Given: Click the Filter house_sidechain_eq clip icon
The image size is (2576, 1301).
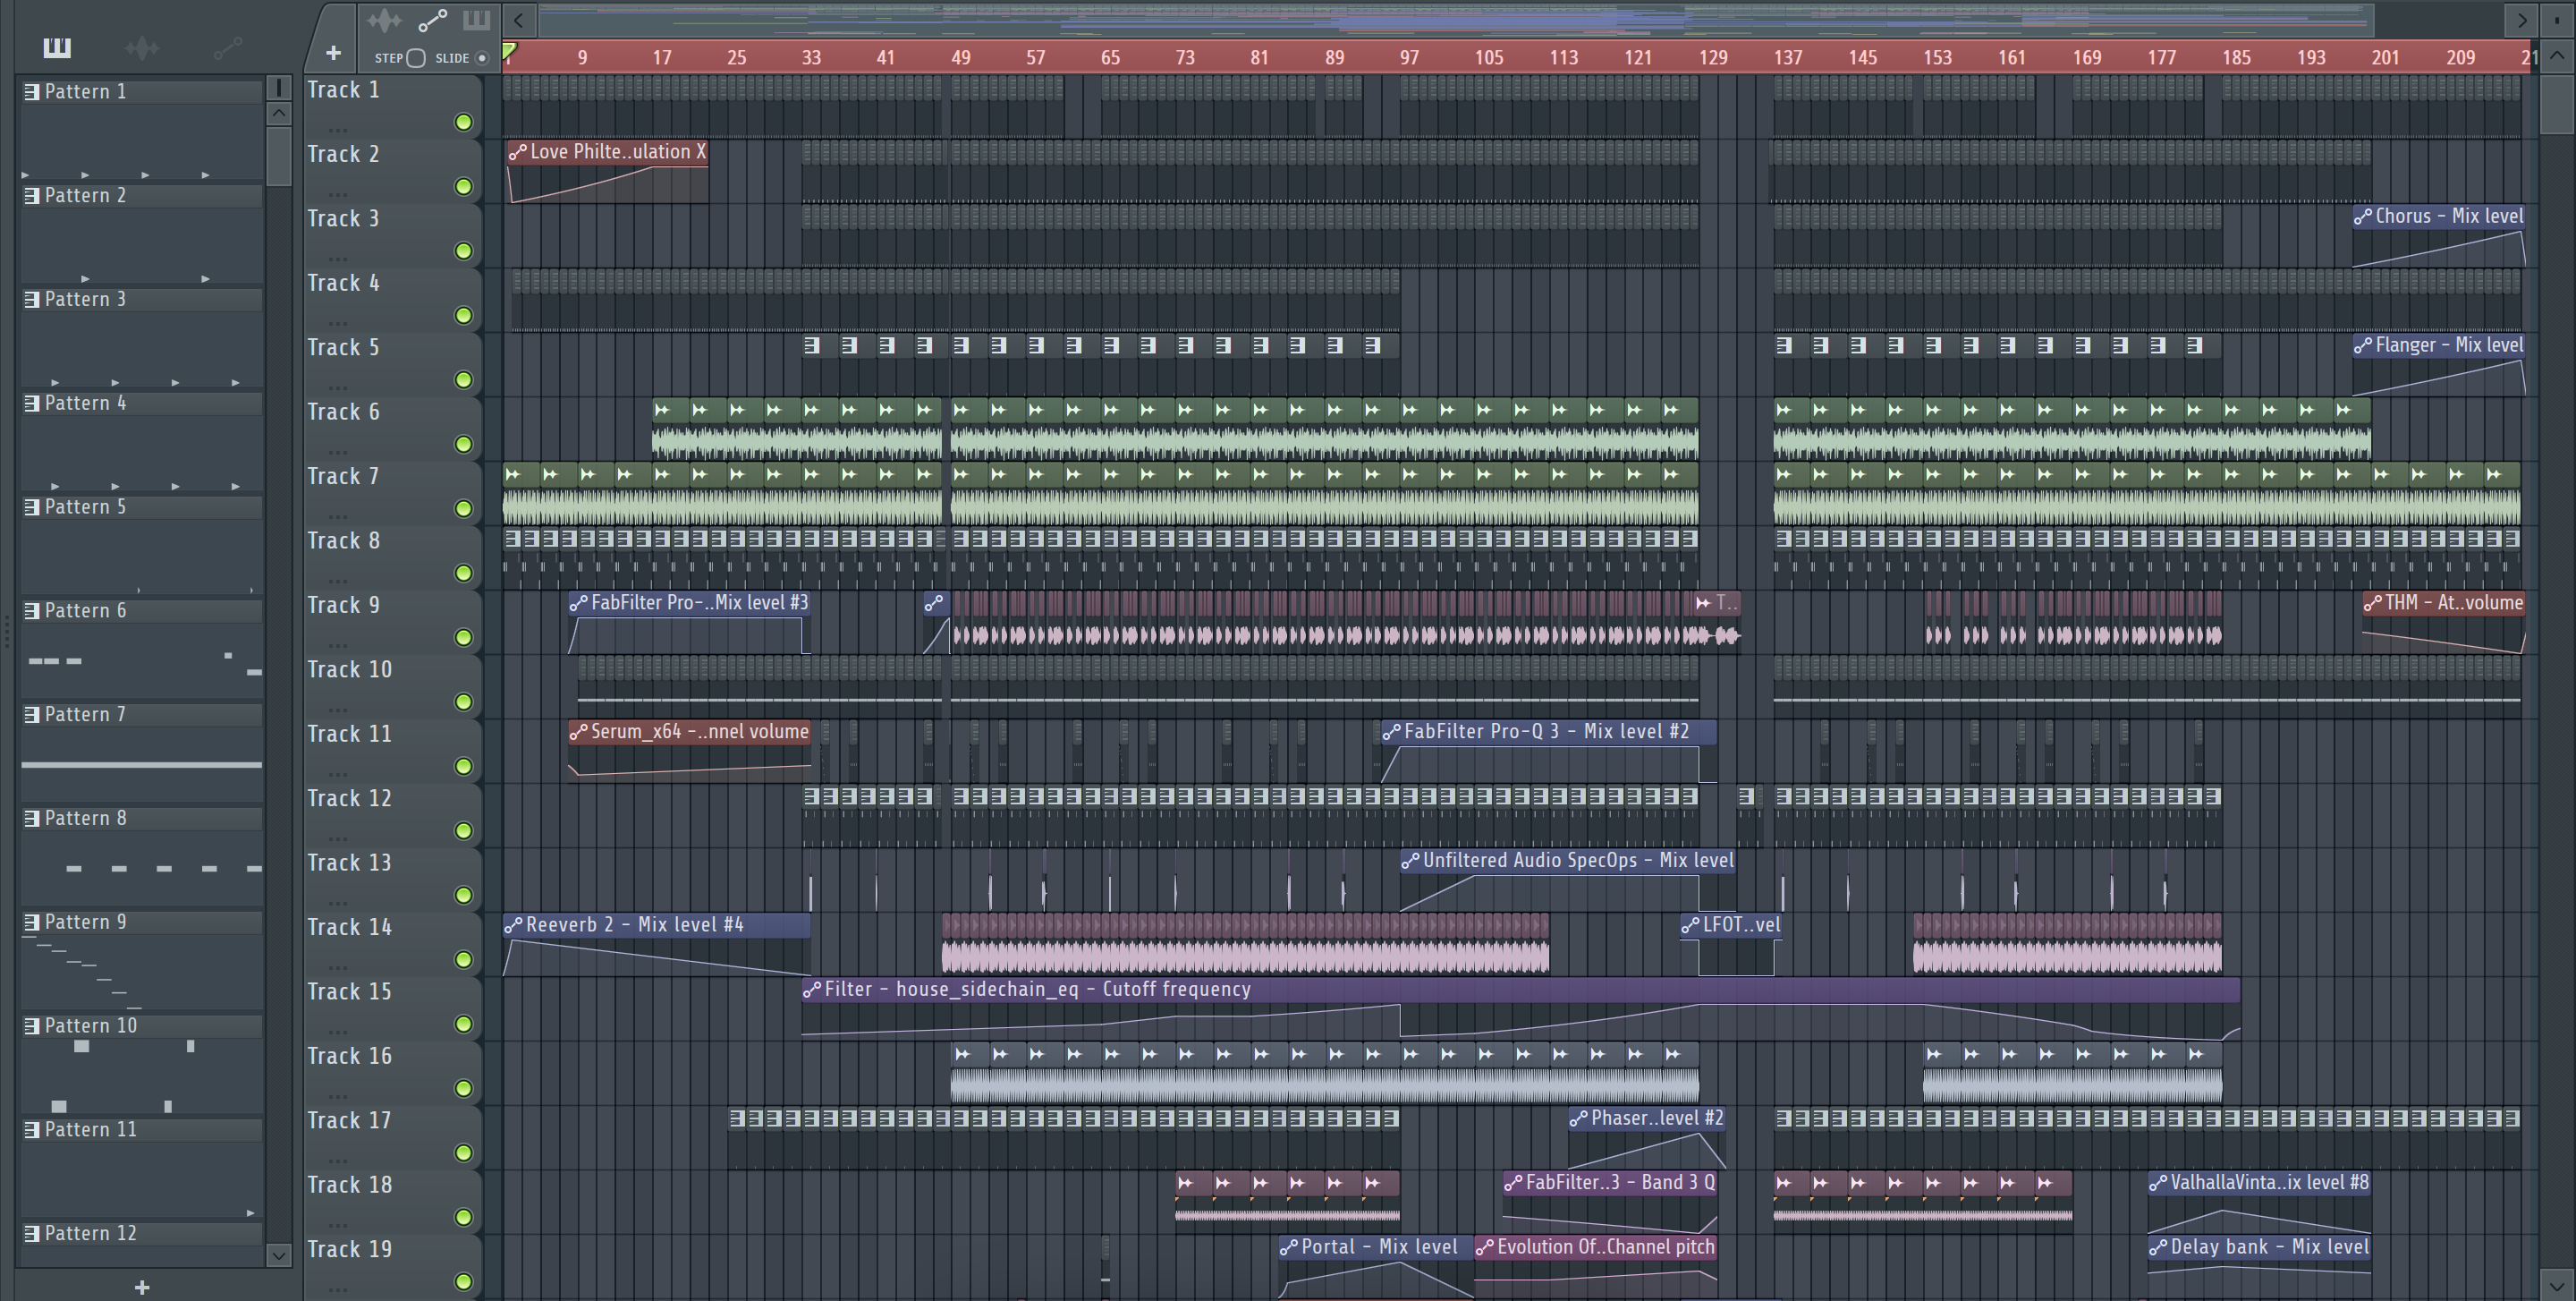Looking at the screenshot, I should tap(812, 990).
